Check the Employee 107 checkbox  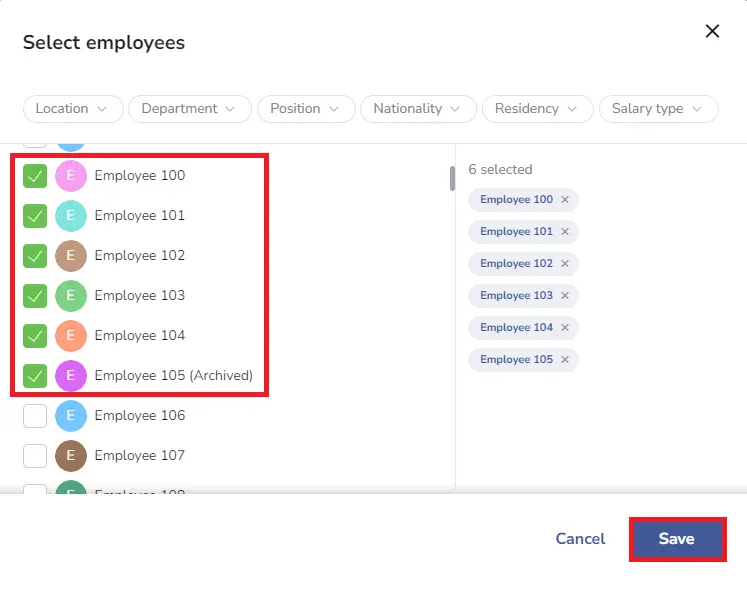click(x=35, y=456)
